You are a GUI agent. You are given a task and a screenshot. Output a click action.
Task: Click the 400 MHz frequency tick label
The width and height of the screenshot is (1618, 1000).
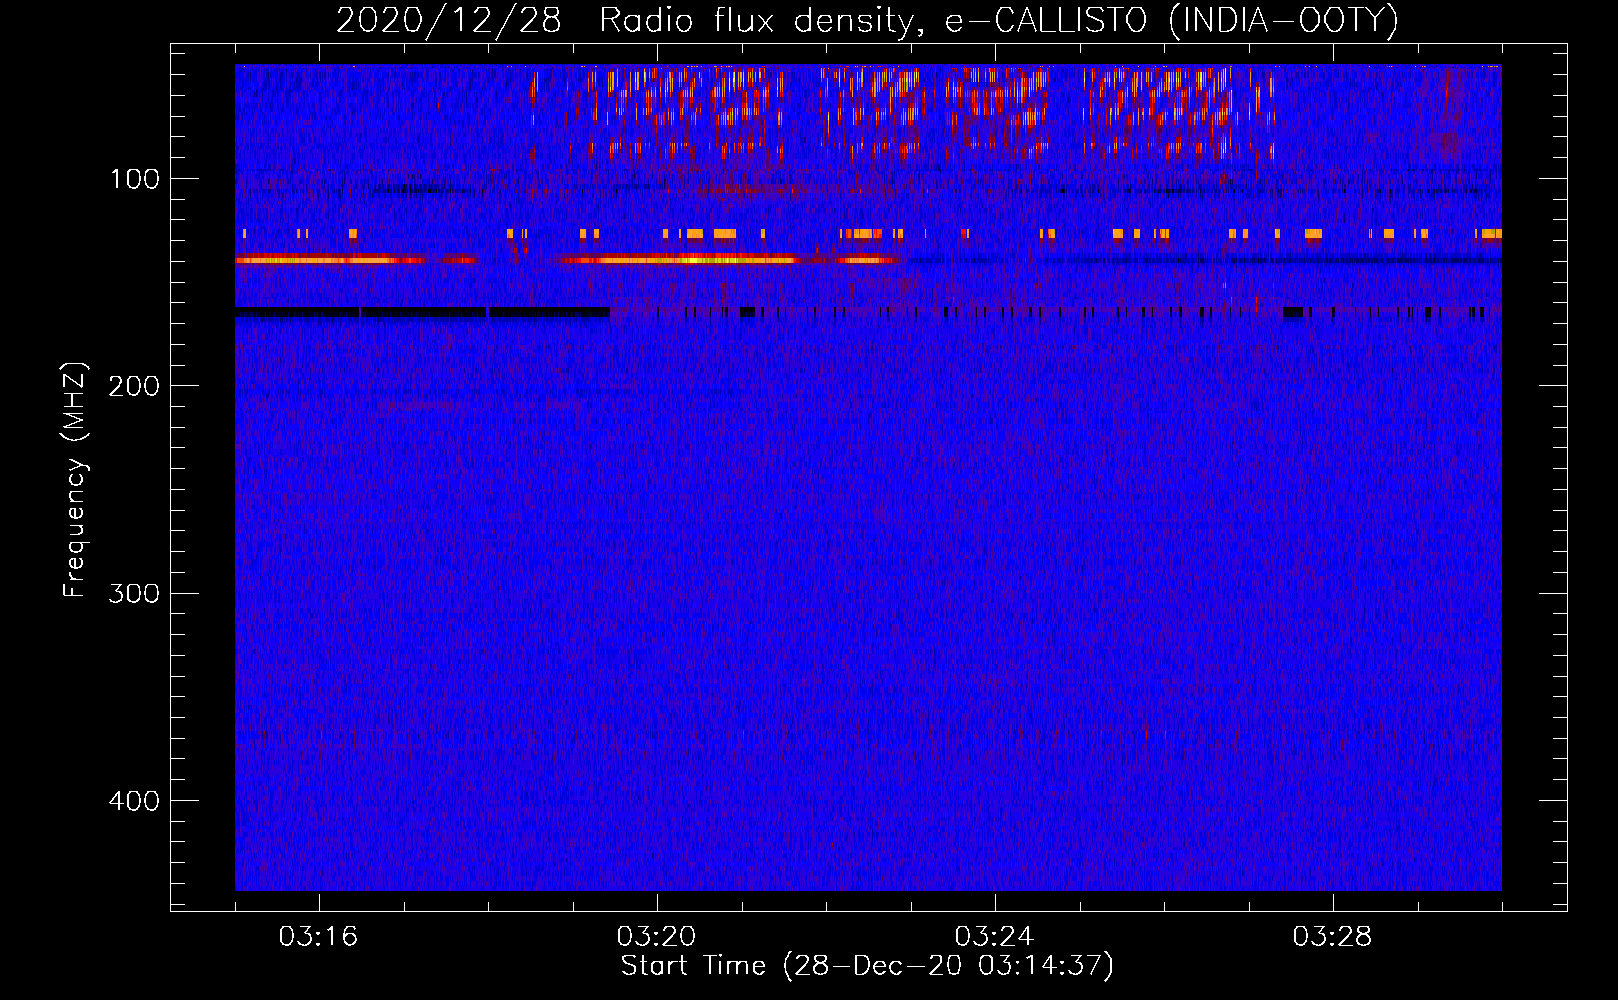pos(135,801)
